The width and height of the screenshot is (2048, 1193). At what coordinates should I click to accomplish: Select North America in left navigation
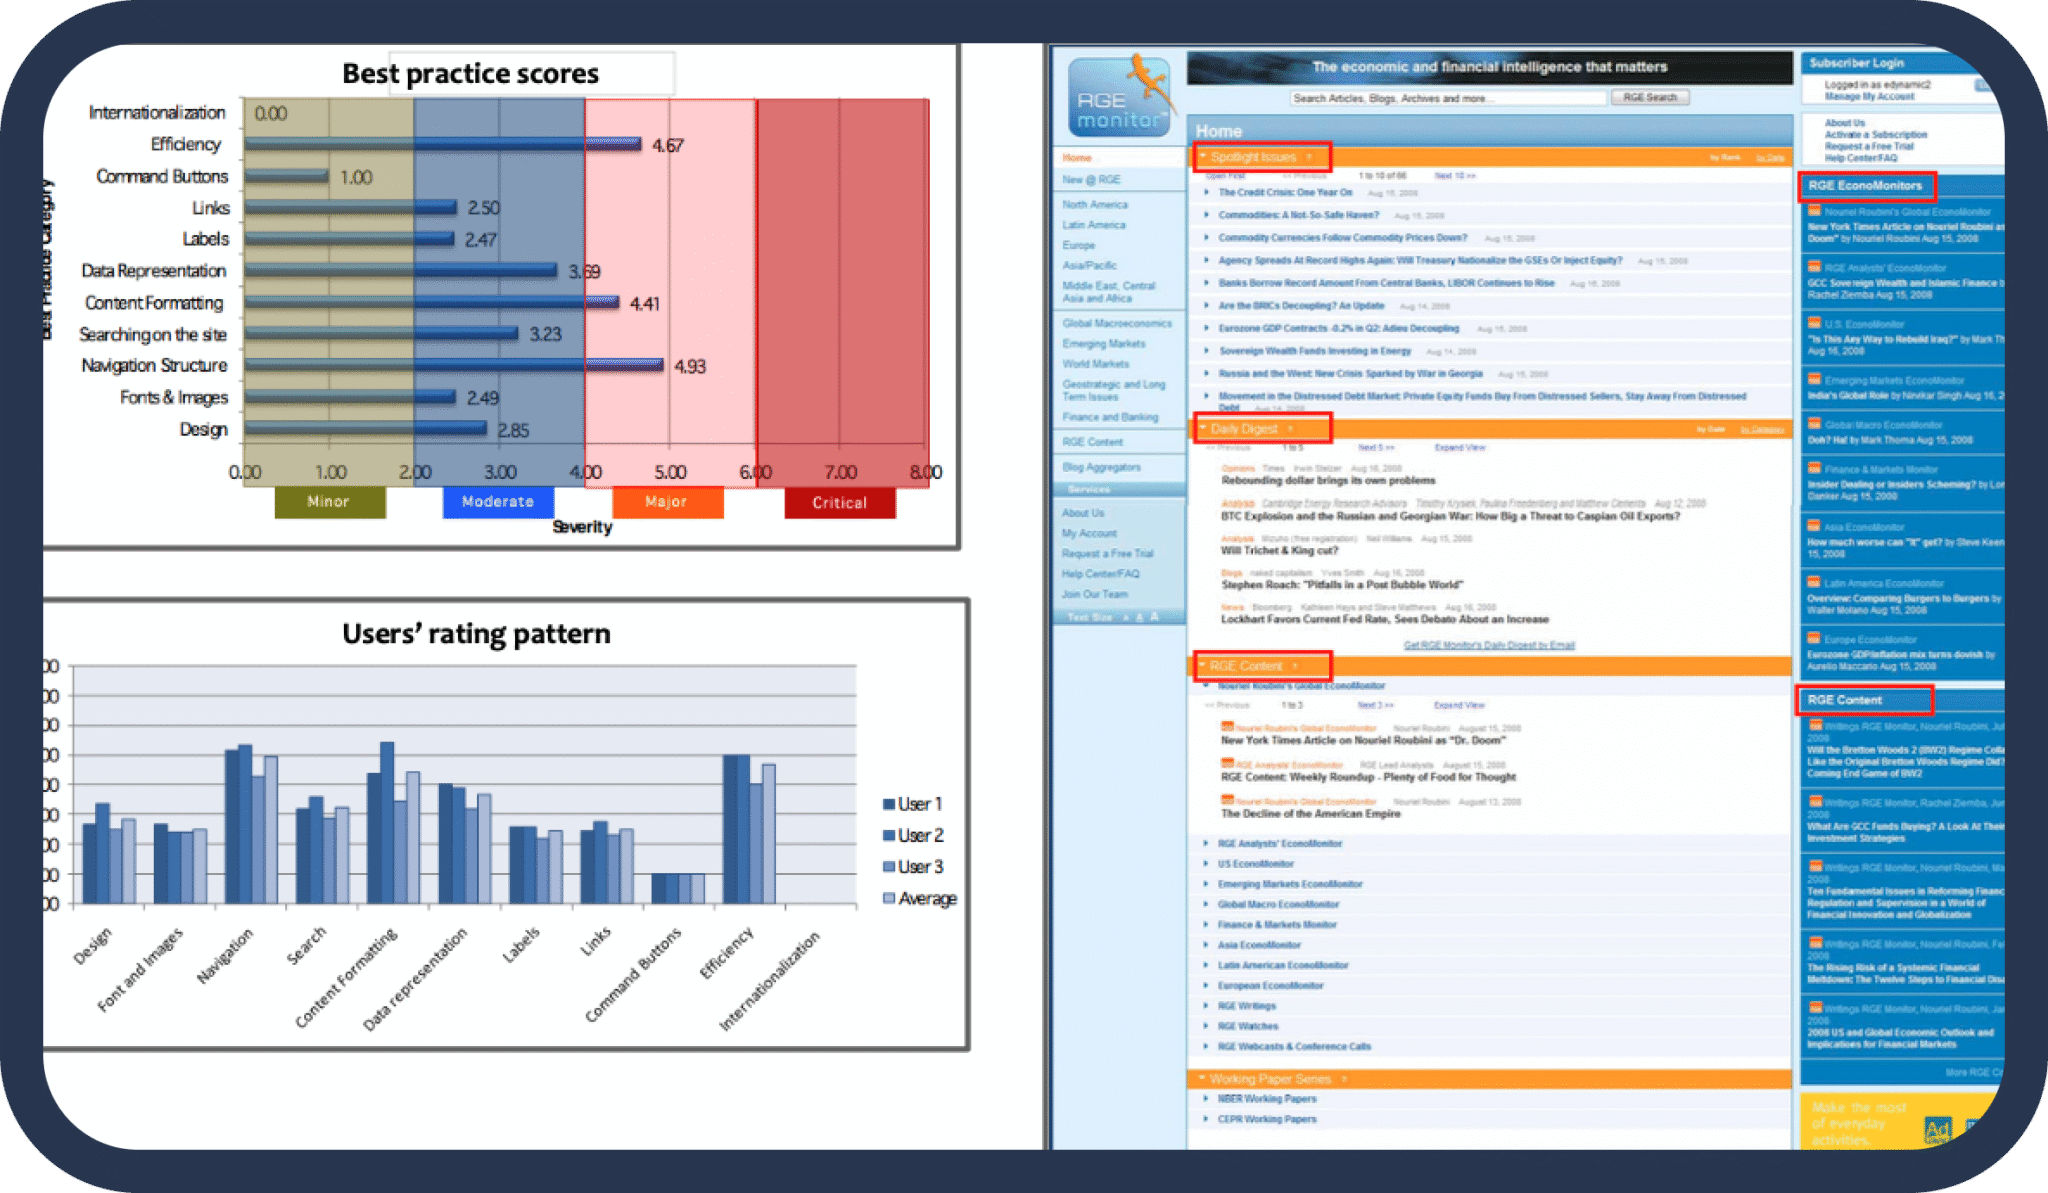1095,204
